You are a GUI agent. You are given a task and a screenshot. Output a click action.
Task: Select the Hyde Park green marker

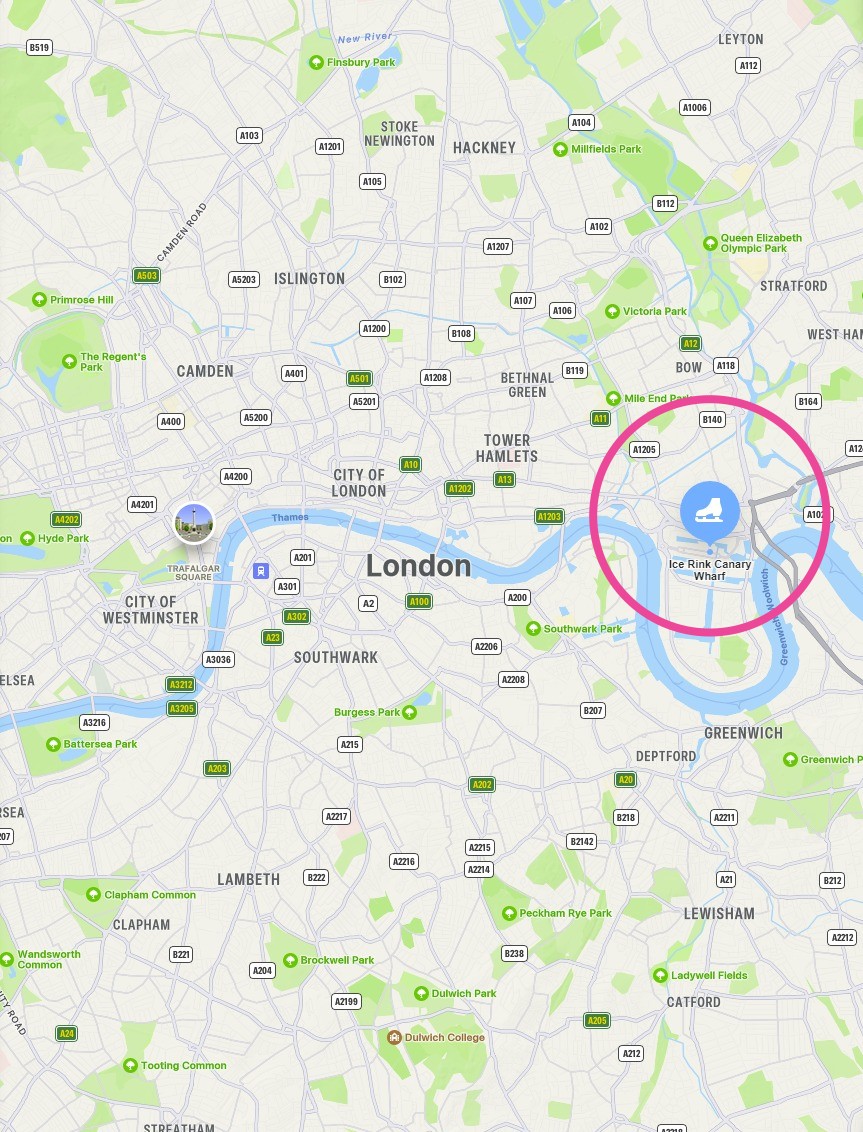(27, 539)
